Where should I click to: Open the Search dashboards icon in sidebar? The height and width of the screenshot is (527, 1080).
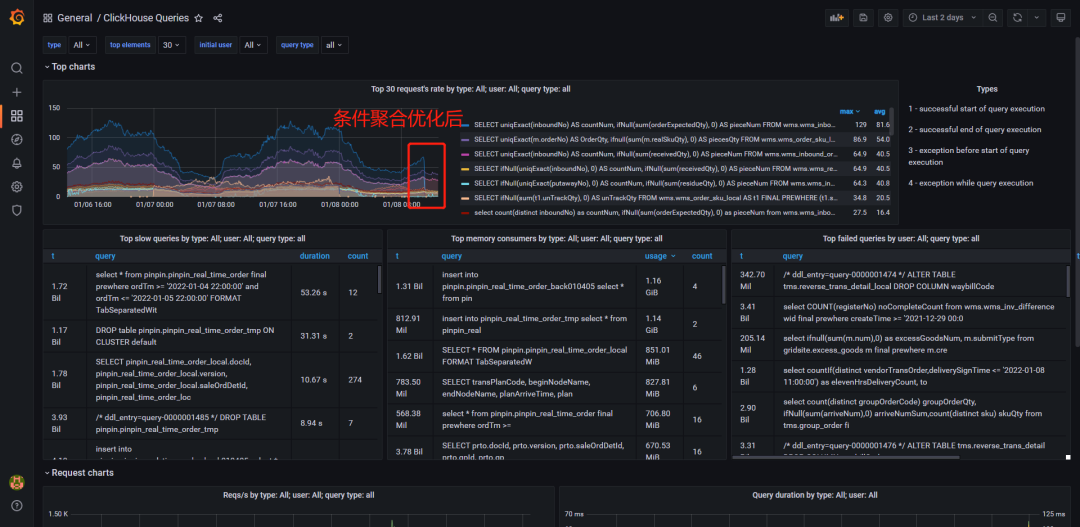click(x=17, y=68)
